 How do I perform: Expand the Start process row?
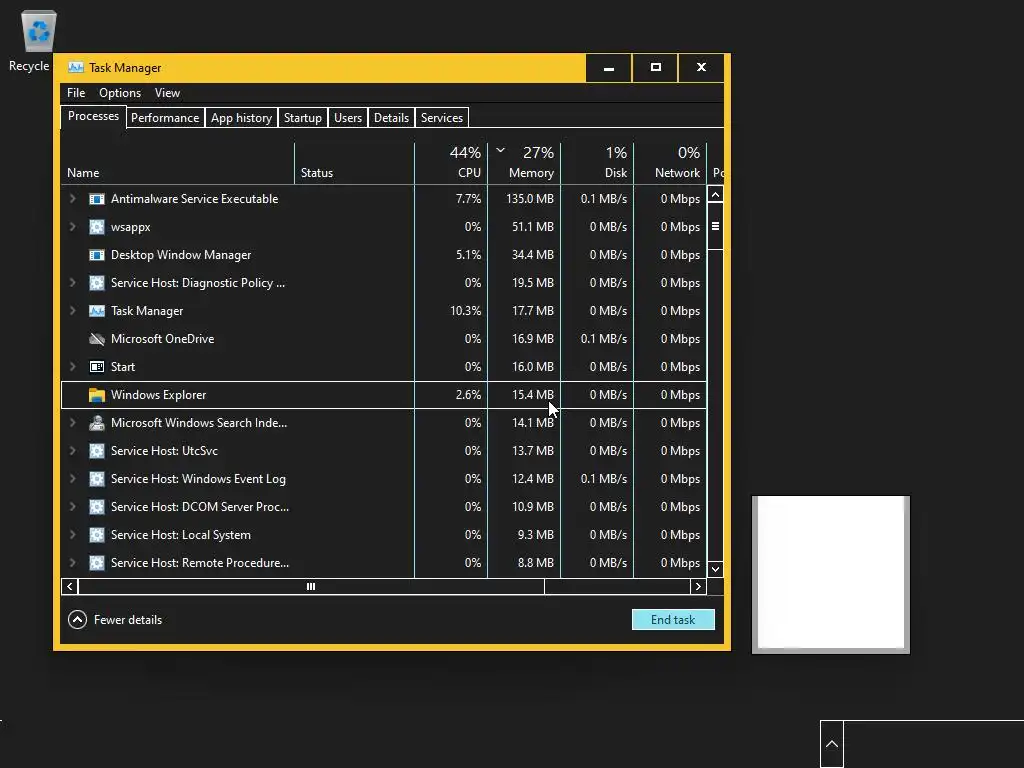pyautogui.click(x=72, y=367)
